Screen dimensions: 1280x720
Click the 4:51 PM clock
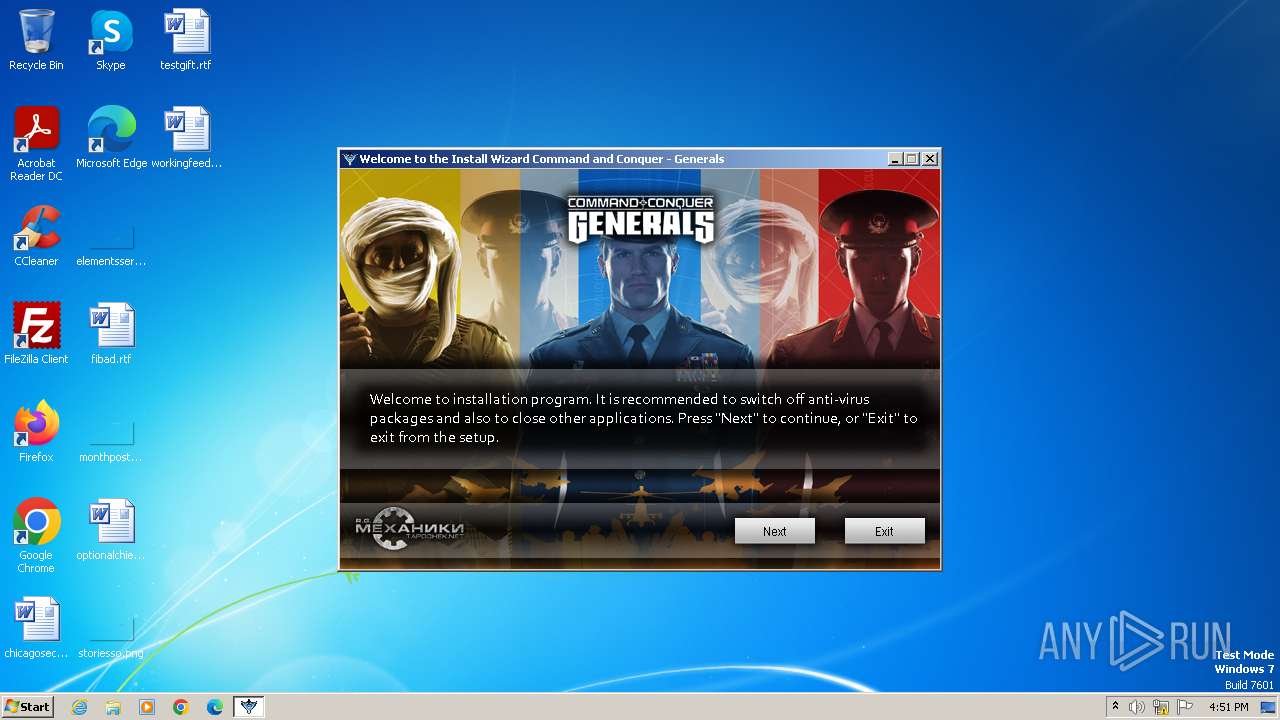[x=1228, y=707]
